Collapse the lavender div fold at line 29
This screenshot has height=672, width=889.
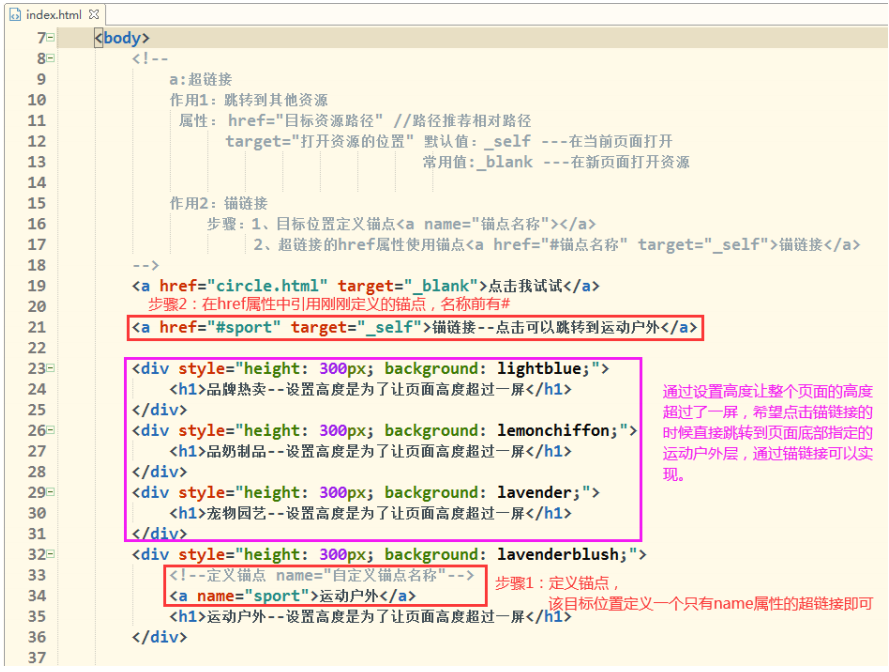[x=50, y=492]
